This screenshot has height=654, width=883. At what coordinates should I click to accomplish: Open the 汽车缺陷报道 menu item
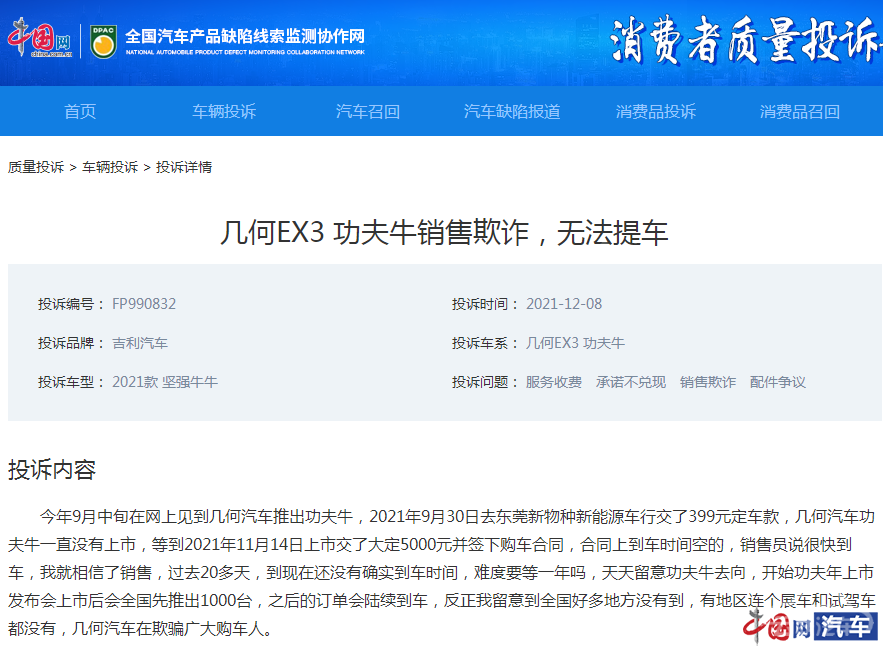click(512, 112)
